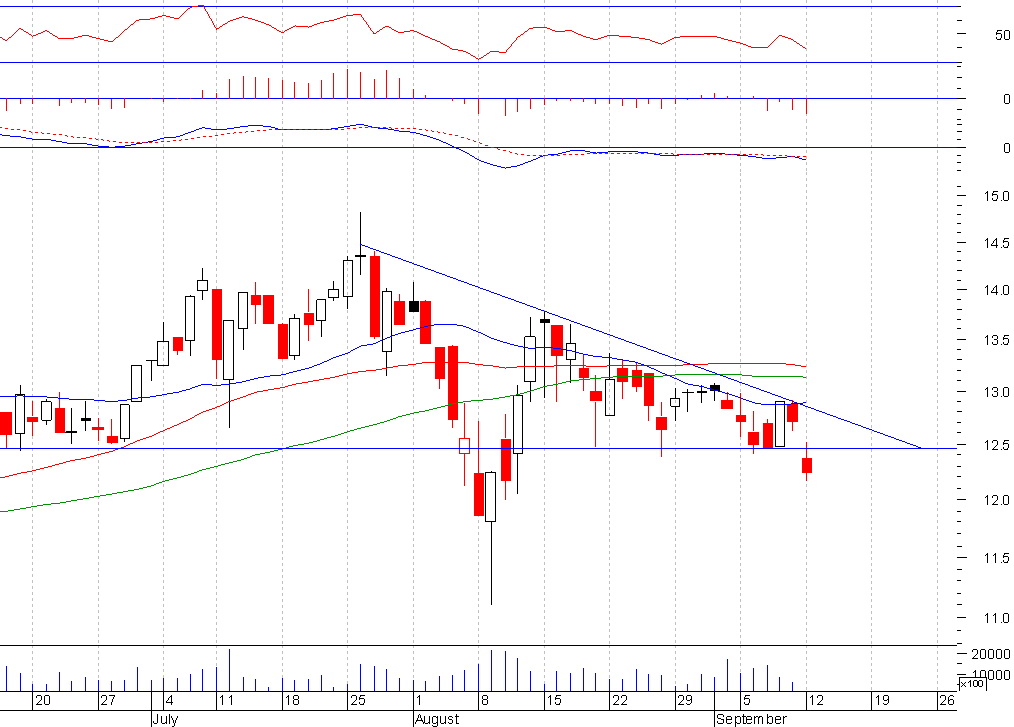Click the date label 27 on the time axis
The width and height of the screenshot is (1014, 727).
[x=108, y=700]
